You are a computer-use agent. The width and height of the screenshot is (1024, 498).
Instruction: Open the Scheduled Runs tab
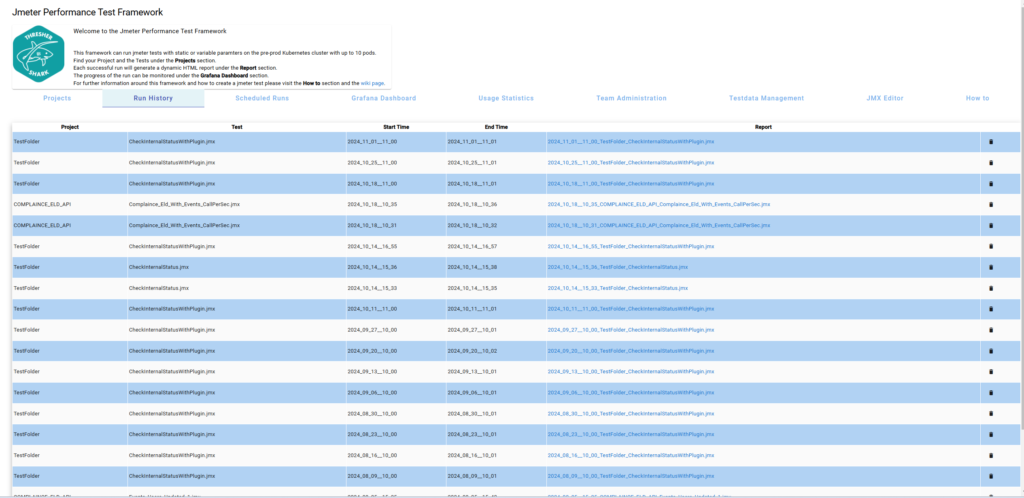pos(262,99)
